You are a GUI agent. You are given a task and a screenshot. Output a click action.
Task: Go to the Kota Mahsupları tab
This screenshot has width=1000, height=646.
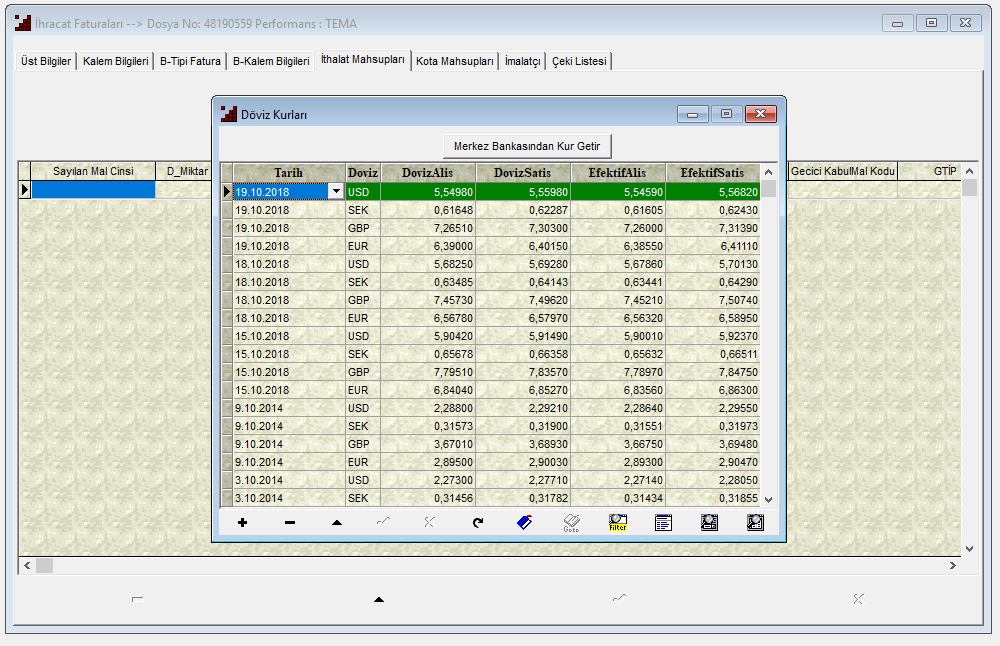pos(455,61)
